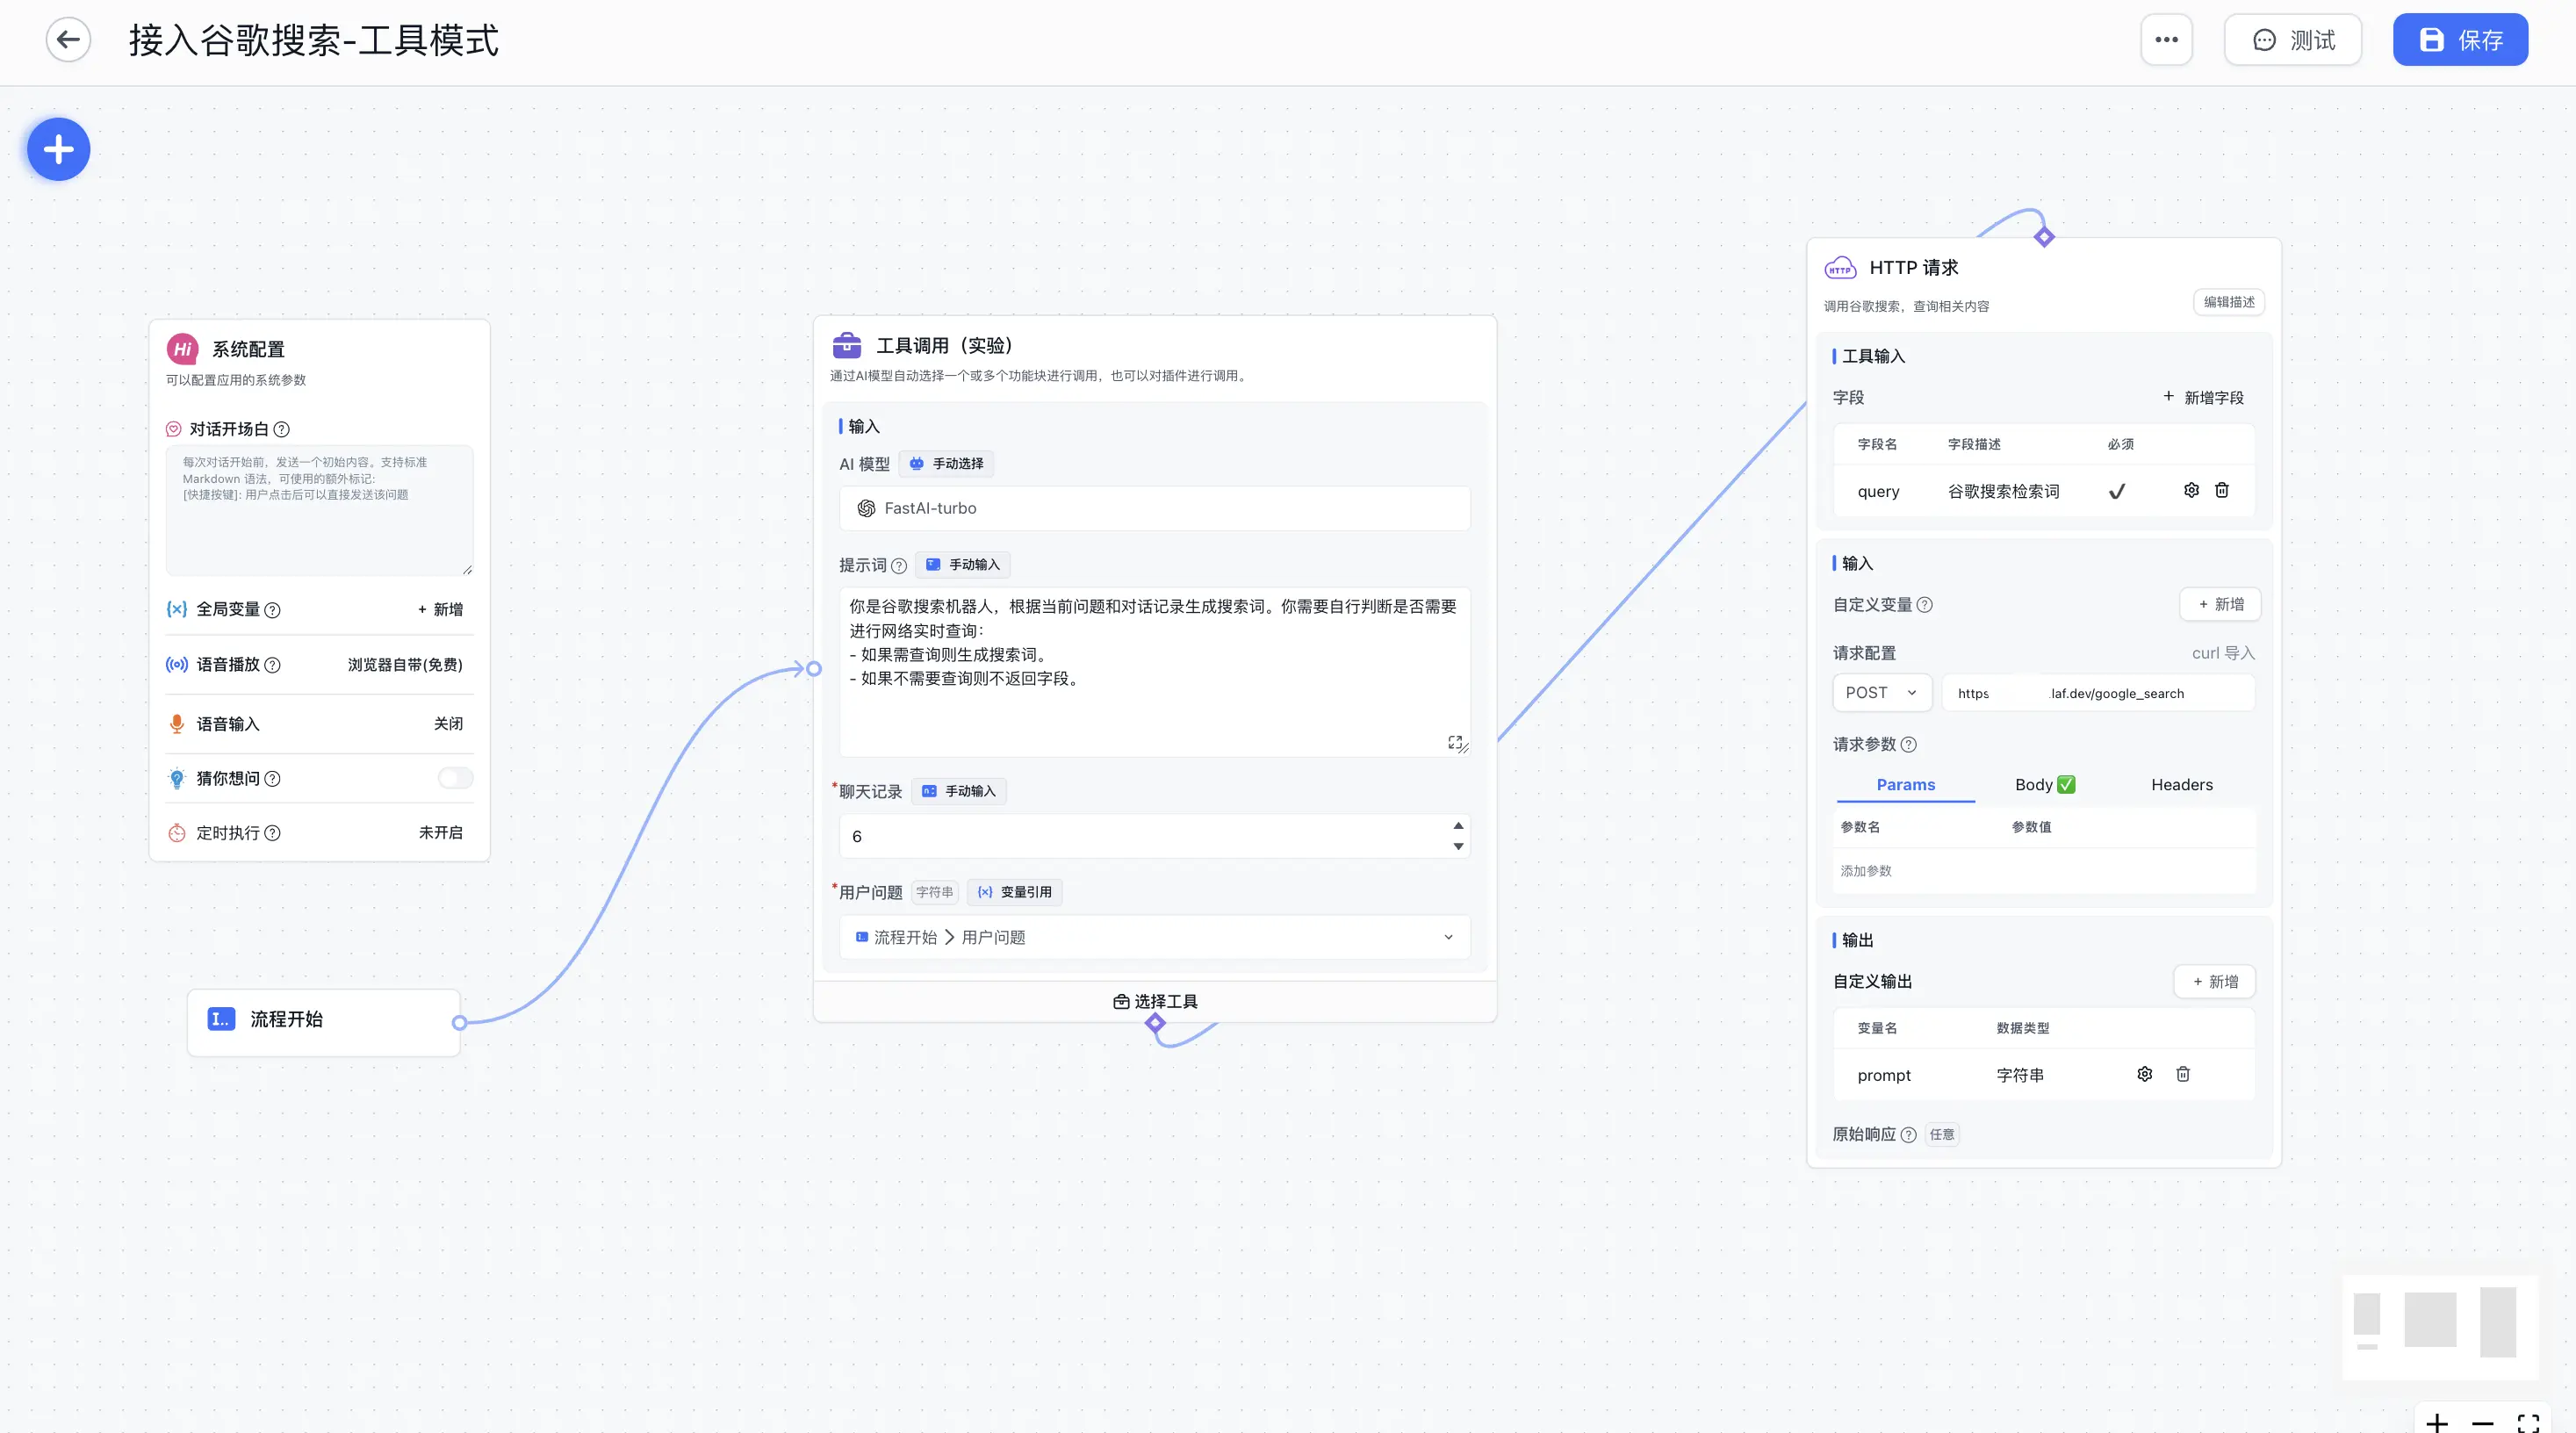2576x1433 pixels.
Task: Toggle the query required checkmark
Action: (x=2117, y=491)
